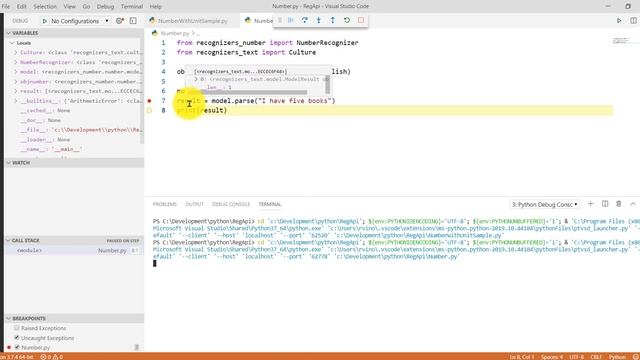Viewport: 640px width, 360px height.
Task: Restart the debug session
Action: point(347,20)
